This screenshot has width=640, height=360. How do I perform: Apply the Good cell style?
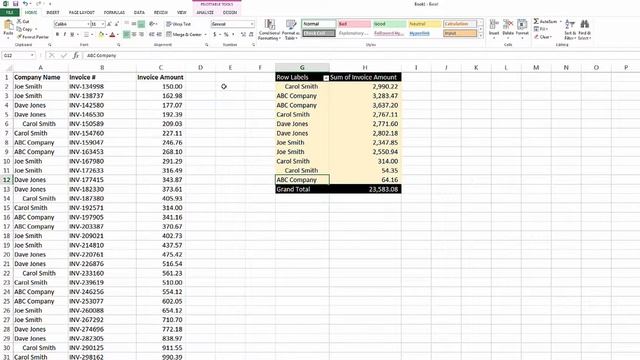[x=389, y=24]
